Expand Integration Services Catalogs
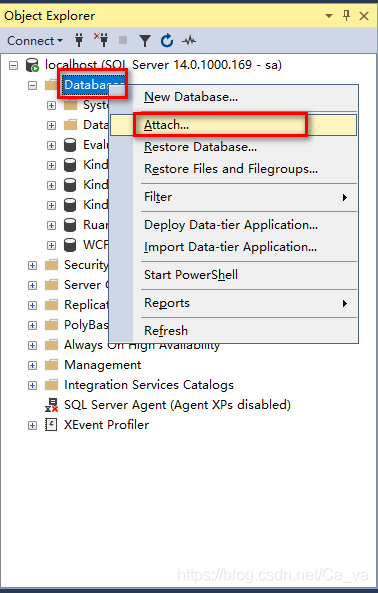378x593 pixels. tap(33, 386)
